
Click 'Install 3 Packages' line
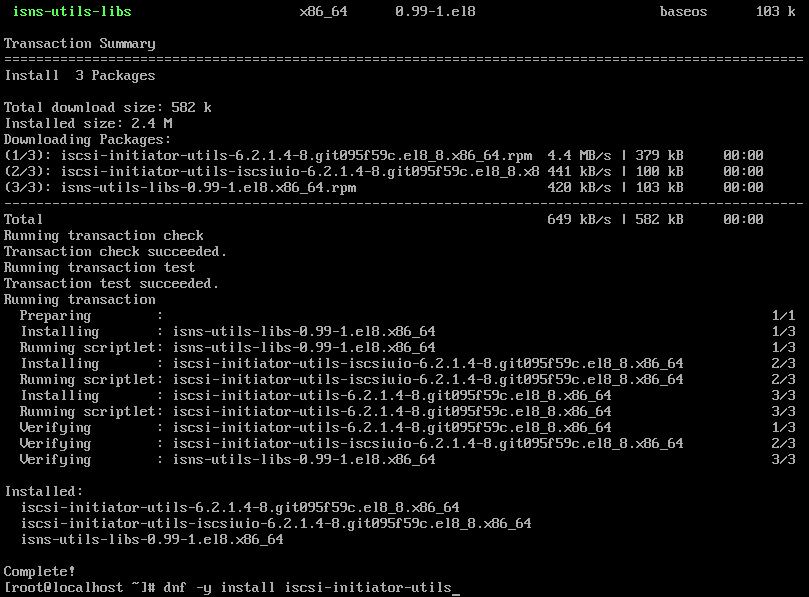point(79,76)
